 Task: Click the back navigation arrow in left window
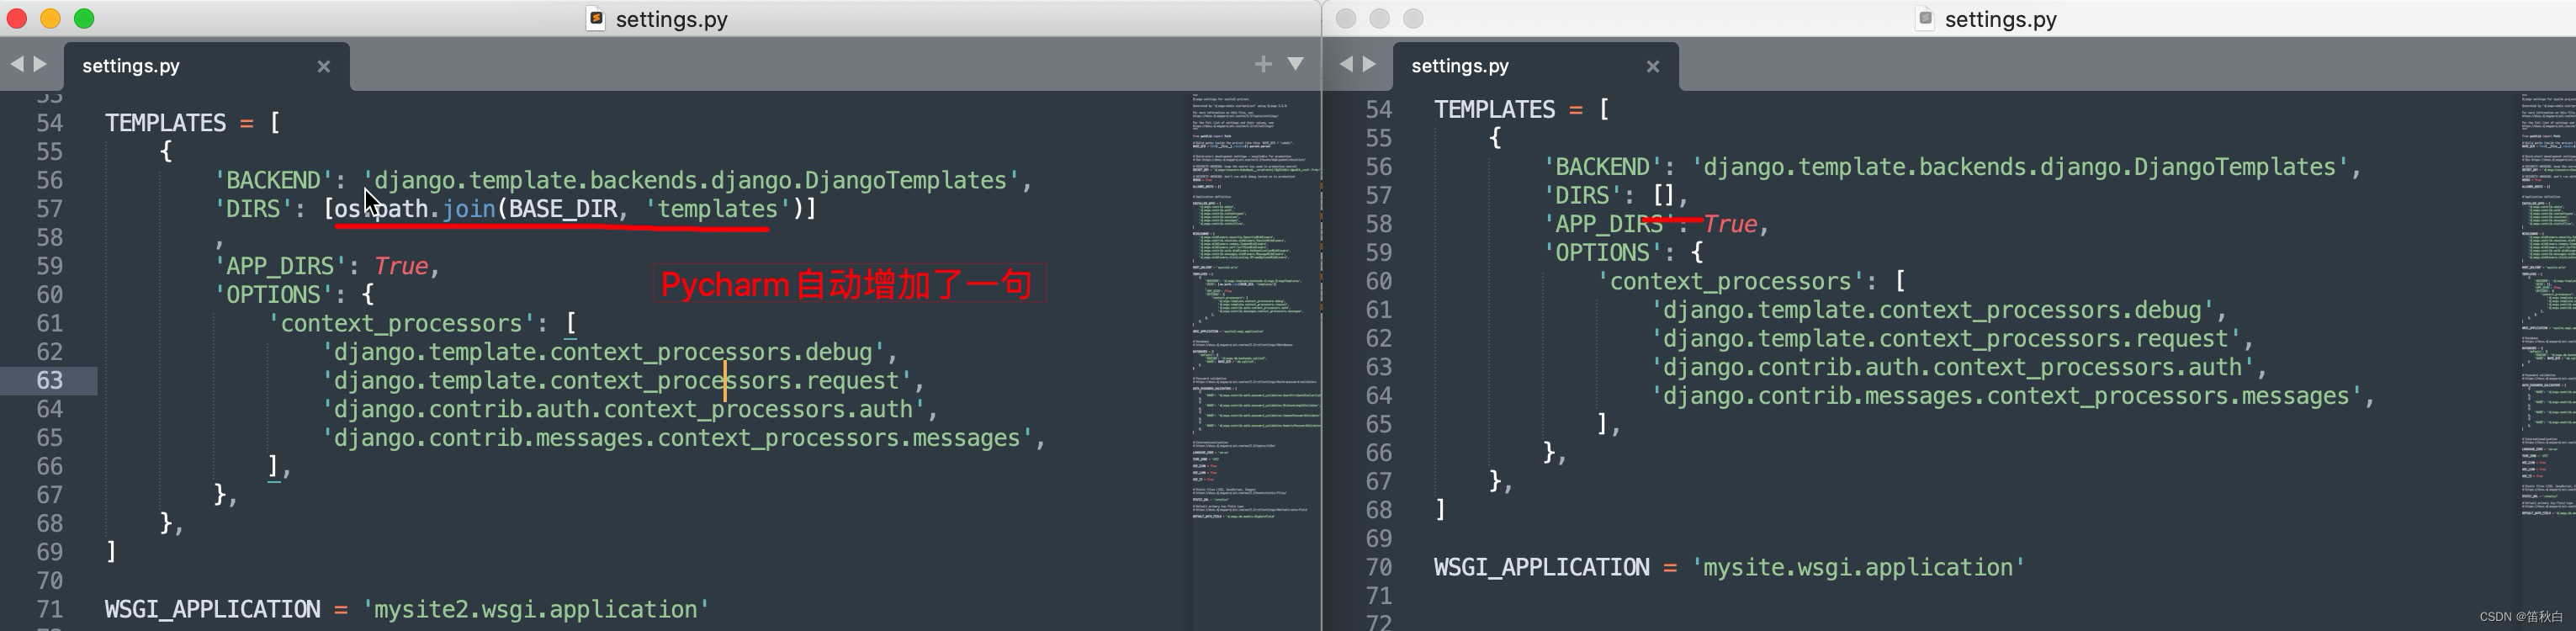coord(17,64)
